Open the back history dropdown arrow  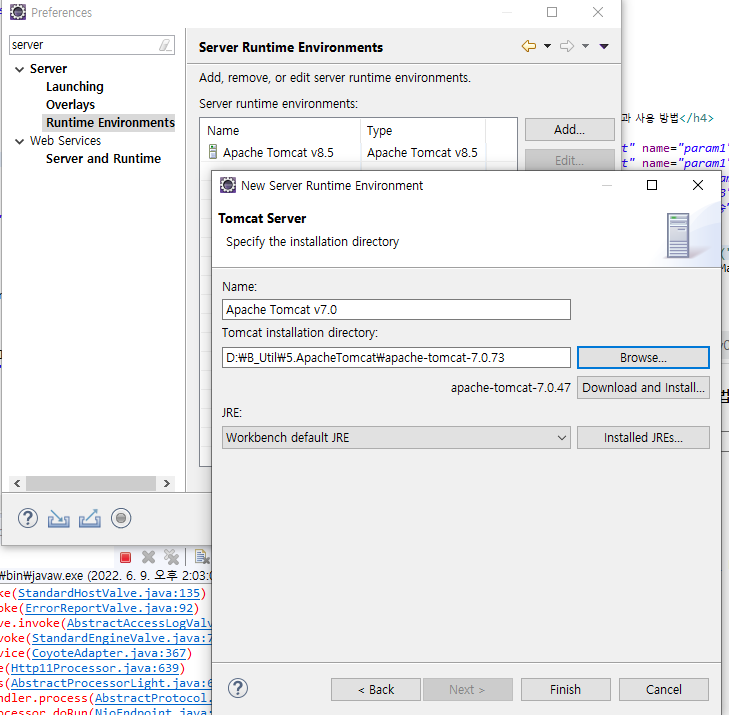coord(548,46)
